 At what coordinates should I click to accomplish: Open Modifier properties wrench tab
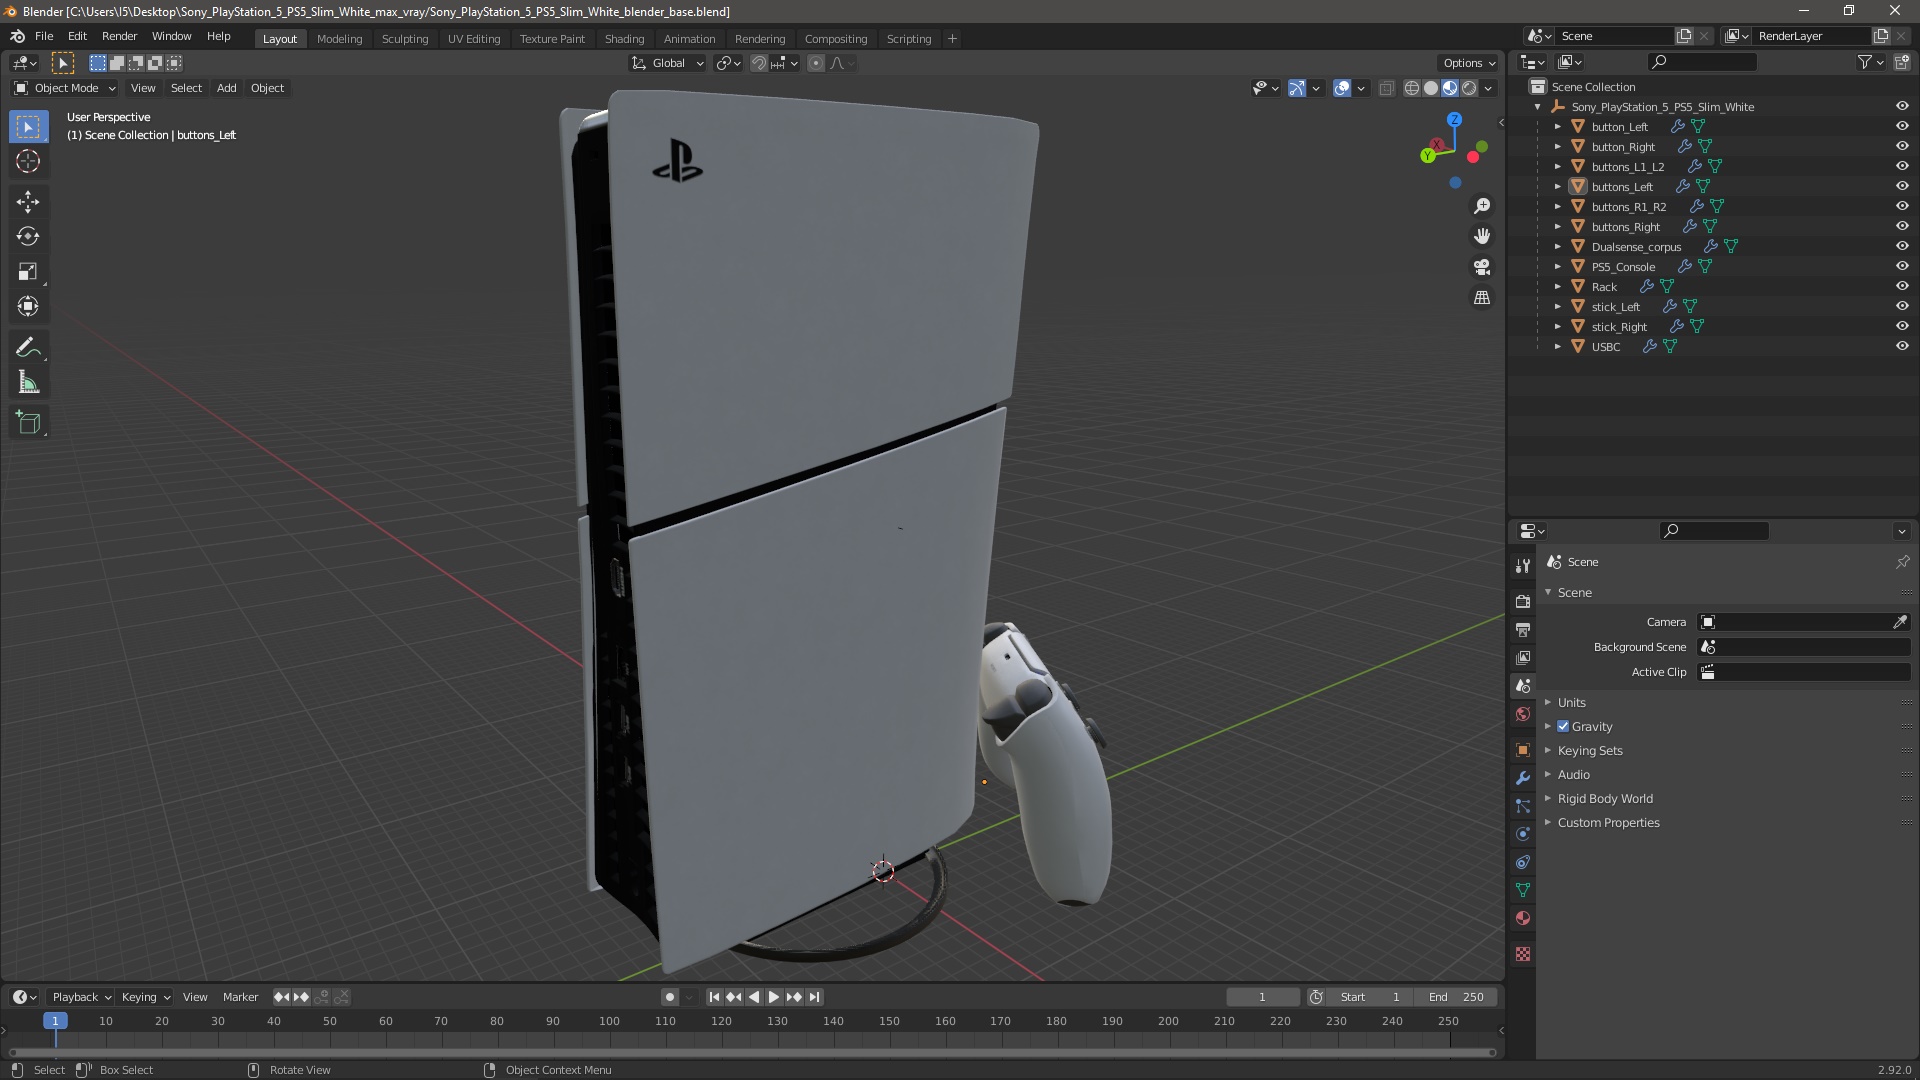click(x=1523, y=778)
